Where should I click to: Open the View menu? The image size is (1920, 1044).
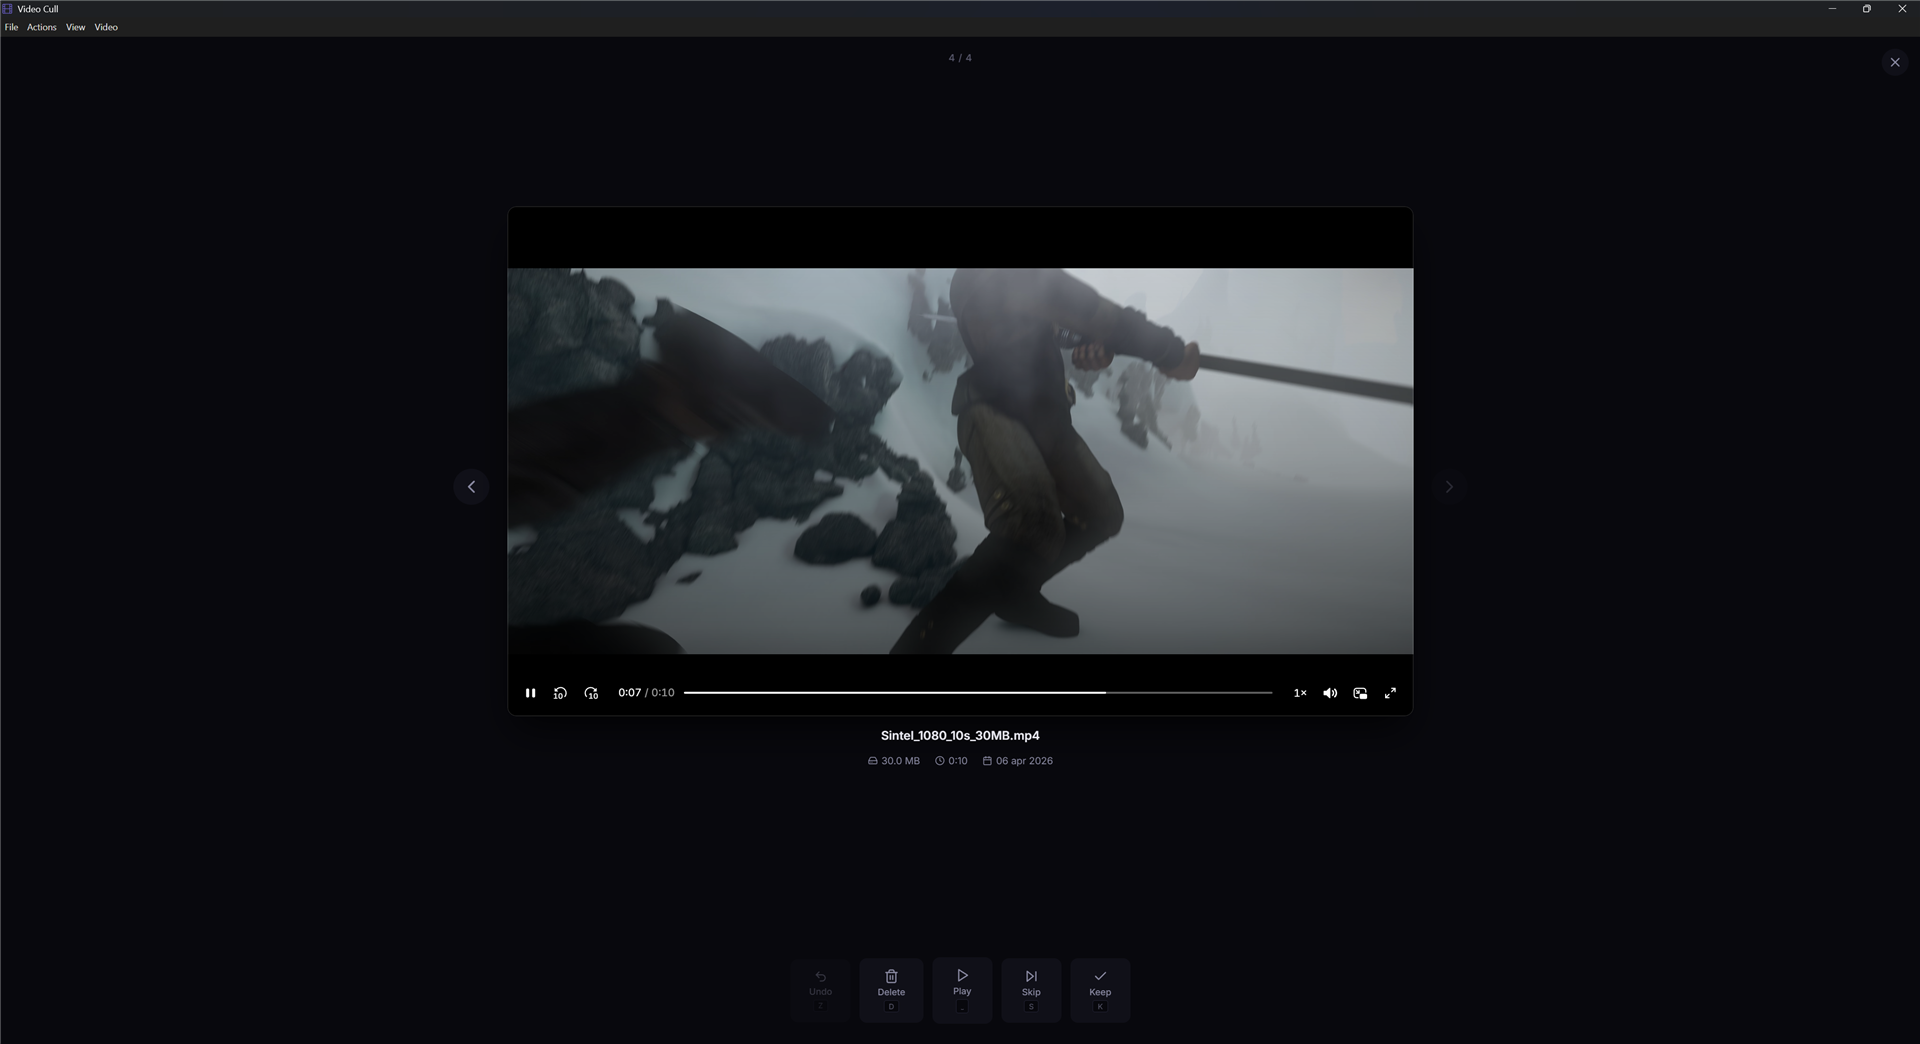(x=75, y=27)
